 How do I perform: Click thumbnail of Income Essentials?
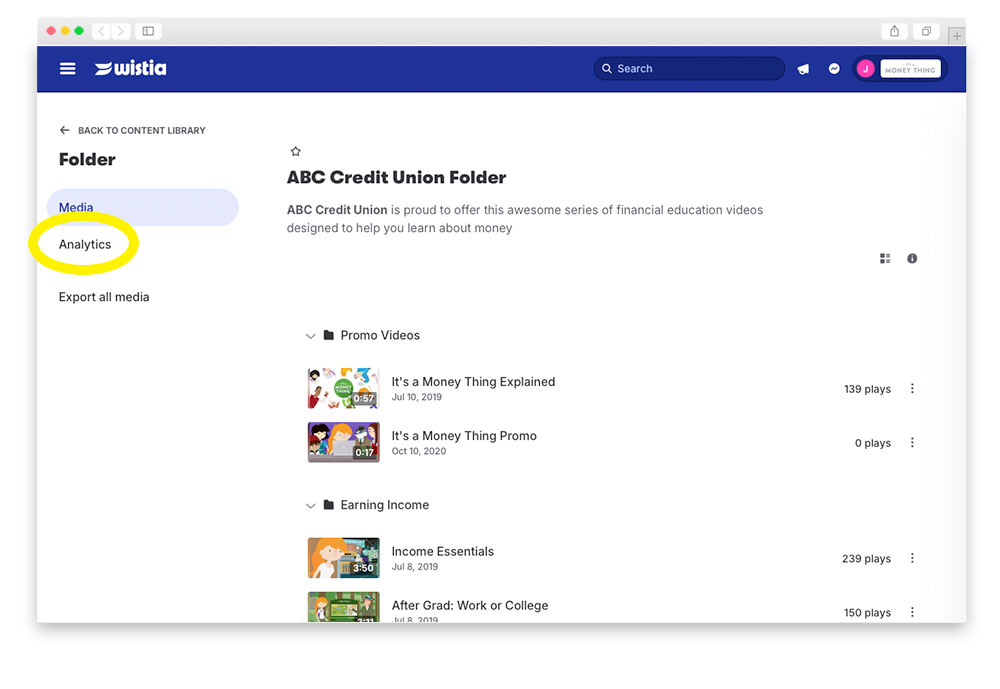(x=344, y=558)
